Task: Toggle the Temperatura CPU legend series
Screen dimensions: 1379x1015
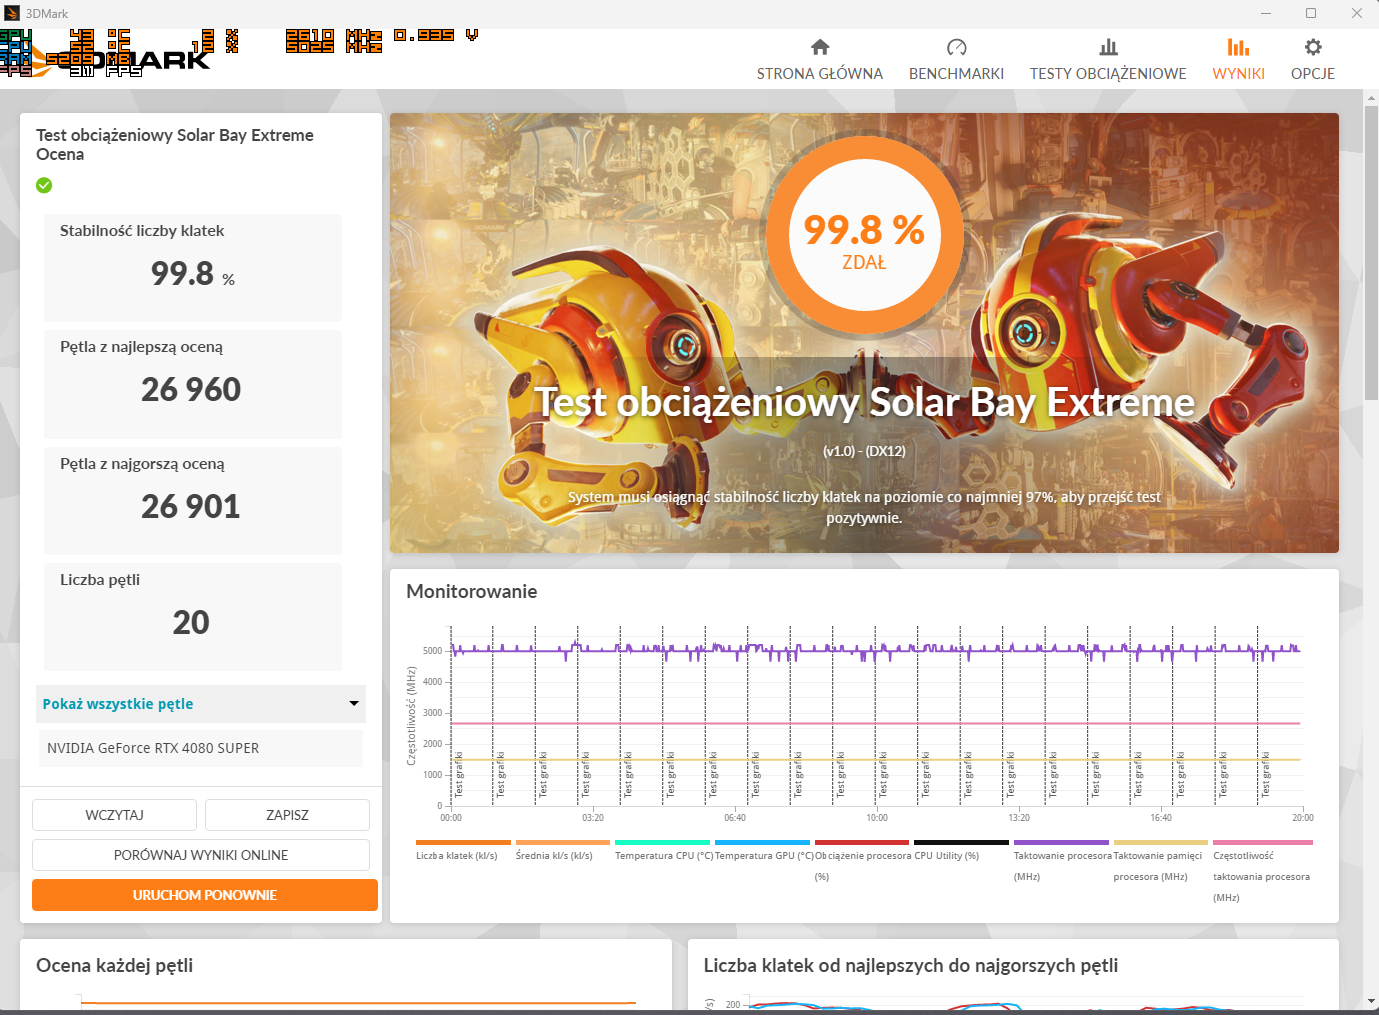Action: click(x=663, y=855)
